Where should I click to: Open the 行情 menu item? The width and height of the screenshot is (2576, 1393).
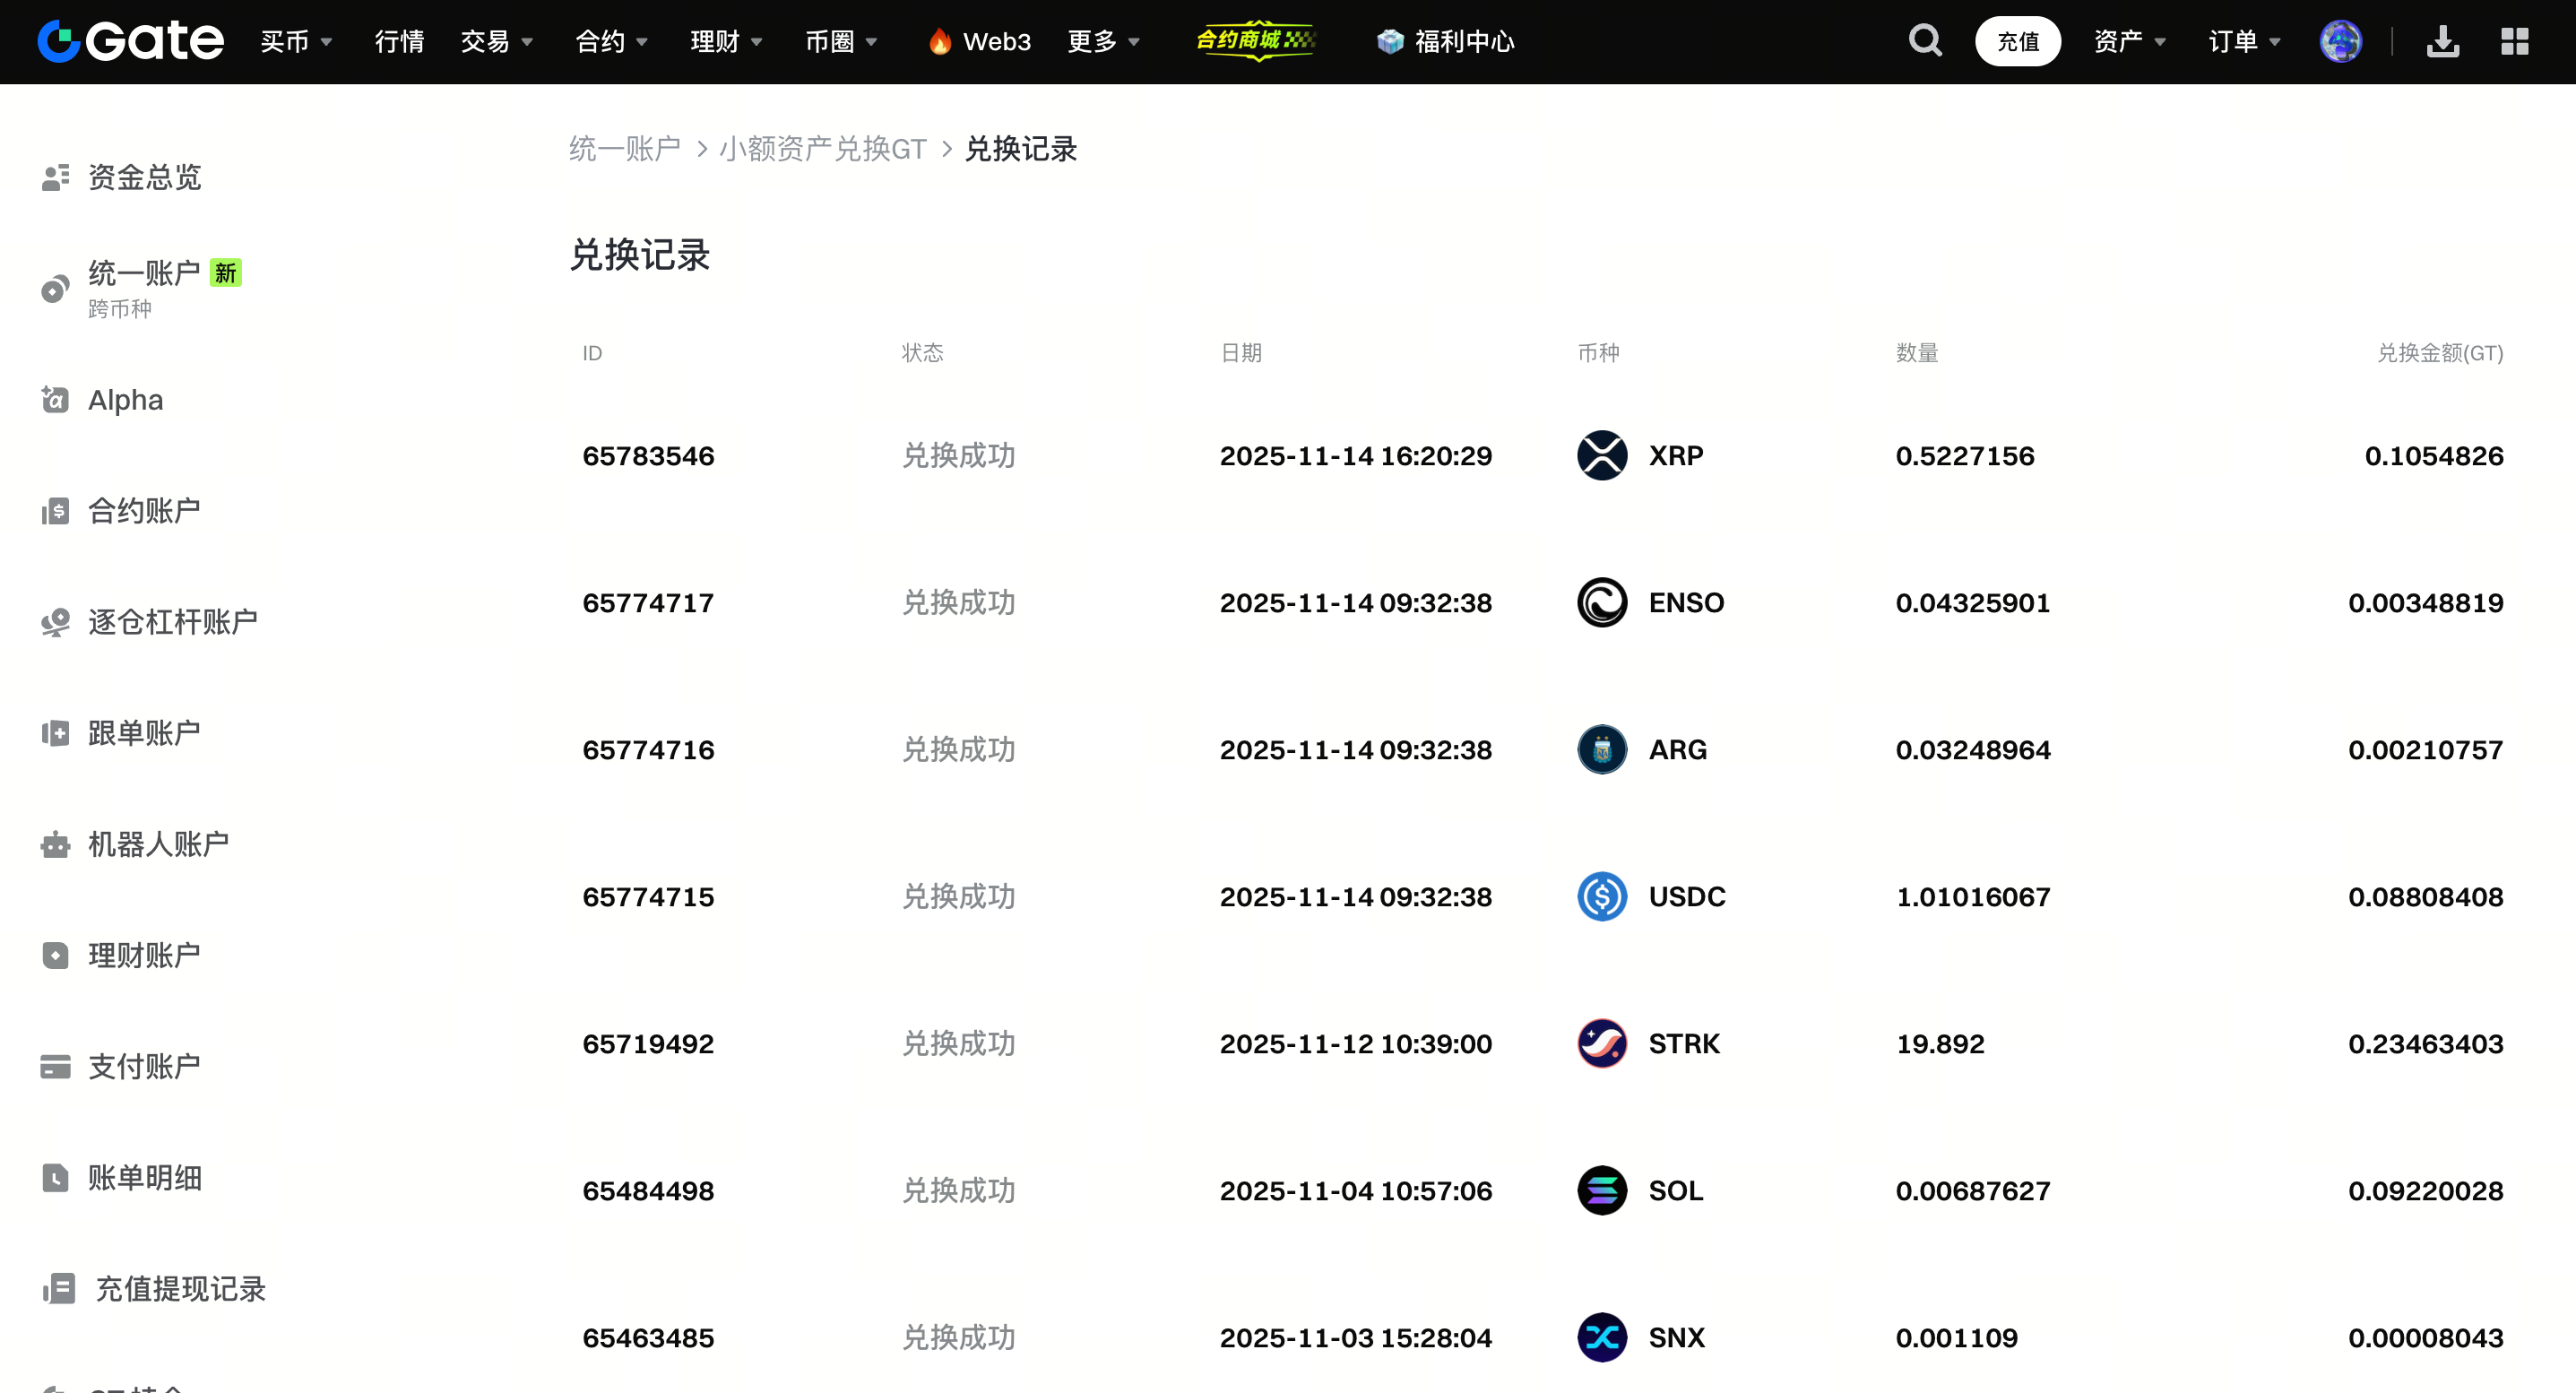(399, 41)
